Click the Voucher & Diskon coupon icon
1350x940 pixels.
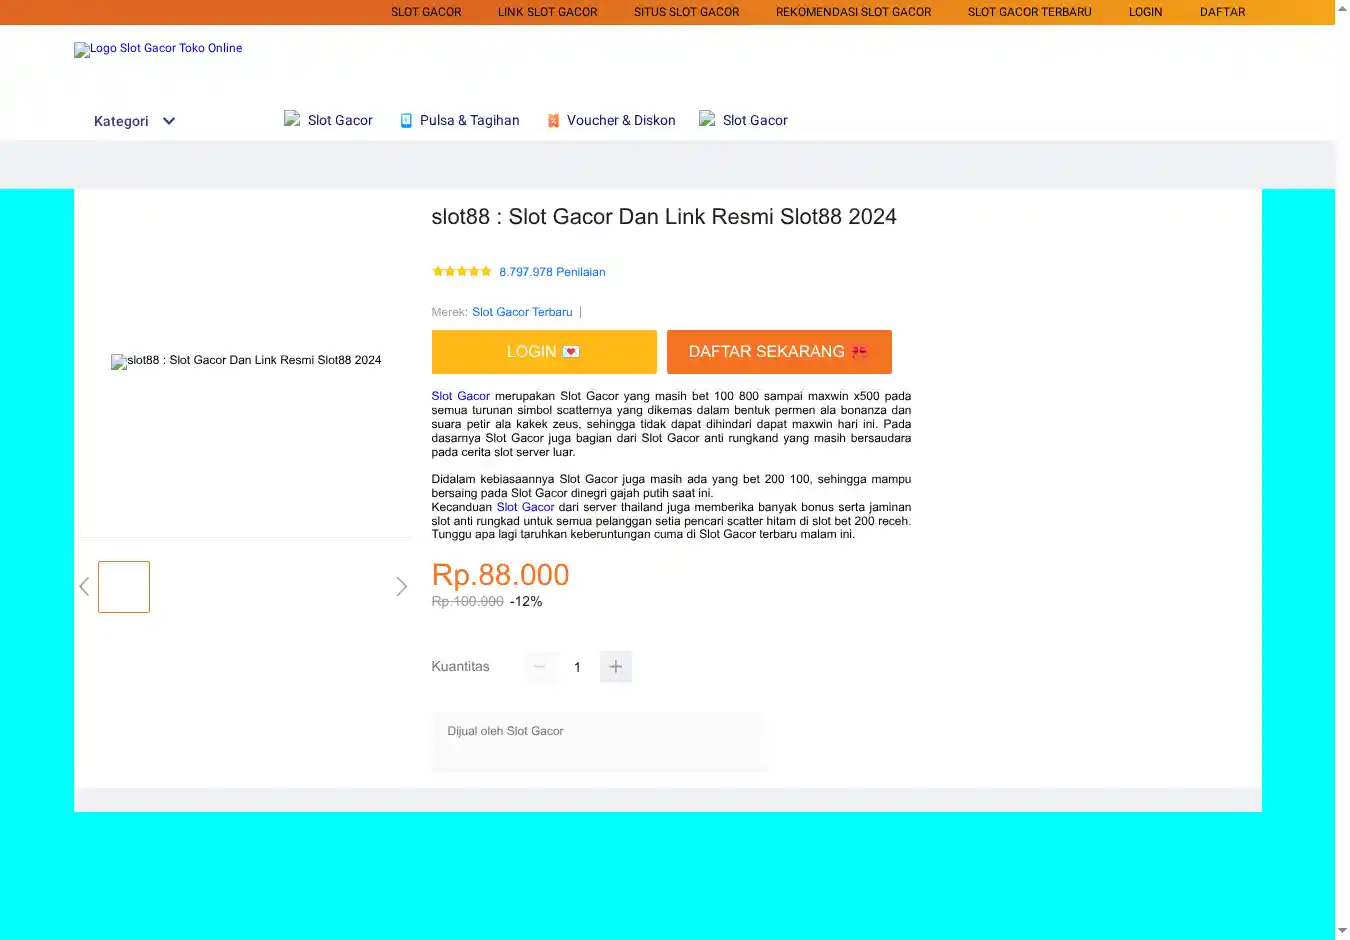click(x=553, y=121)
